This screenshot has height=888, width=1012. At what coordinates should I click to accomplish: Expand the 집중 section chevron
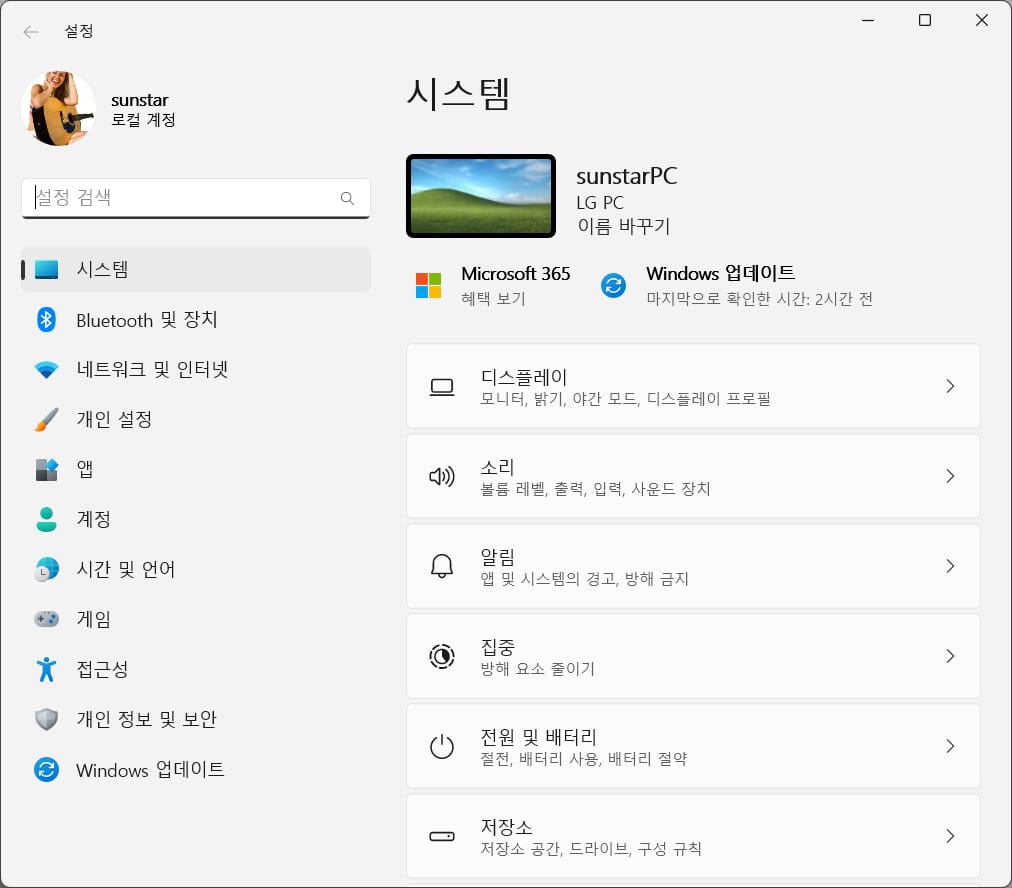click(x=949, y=656)
